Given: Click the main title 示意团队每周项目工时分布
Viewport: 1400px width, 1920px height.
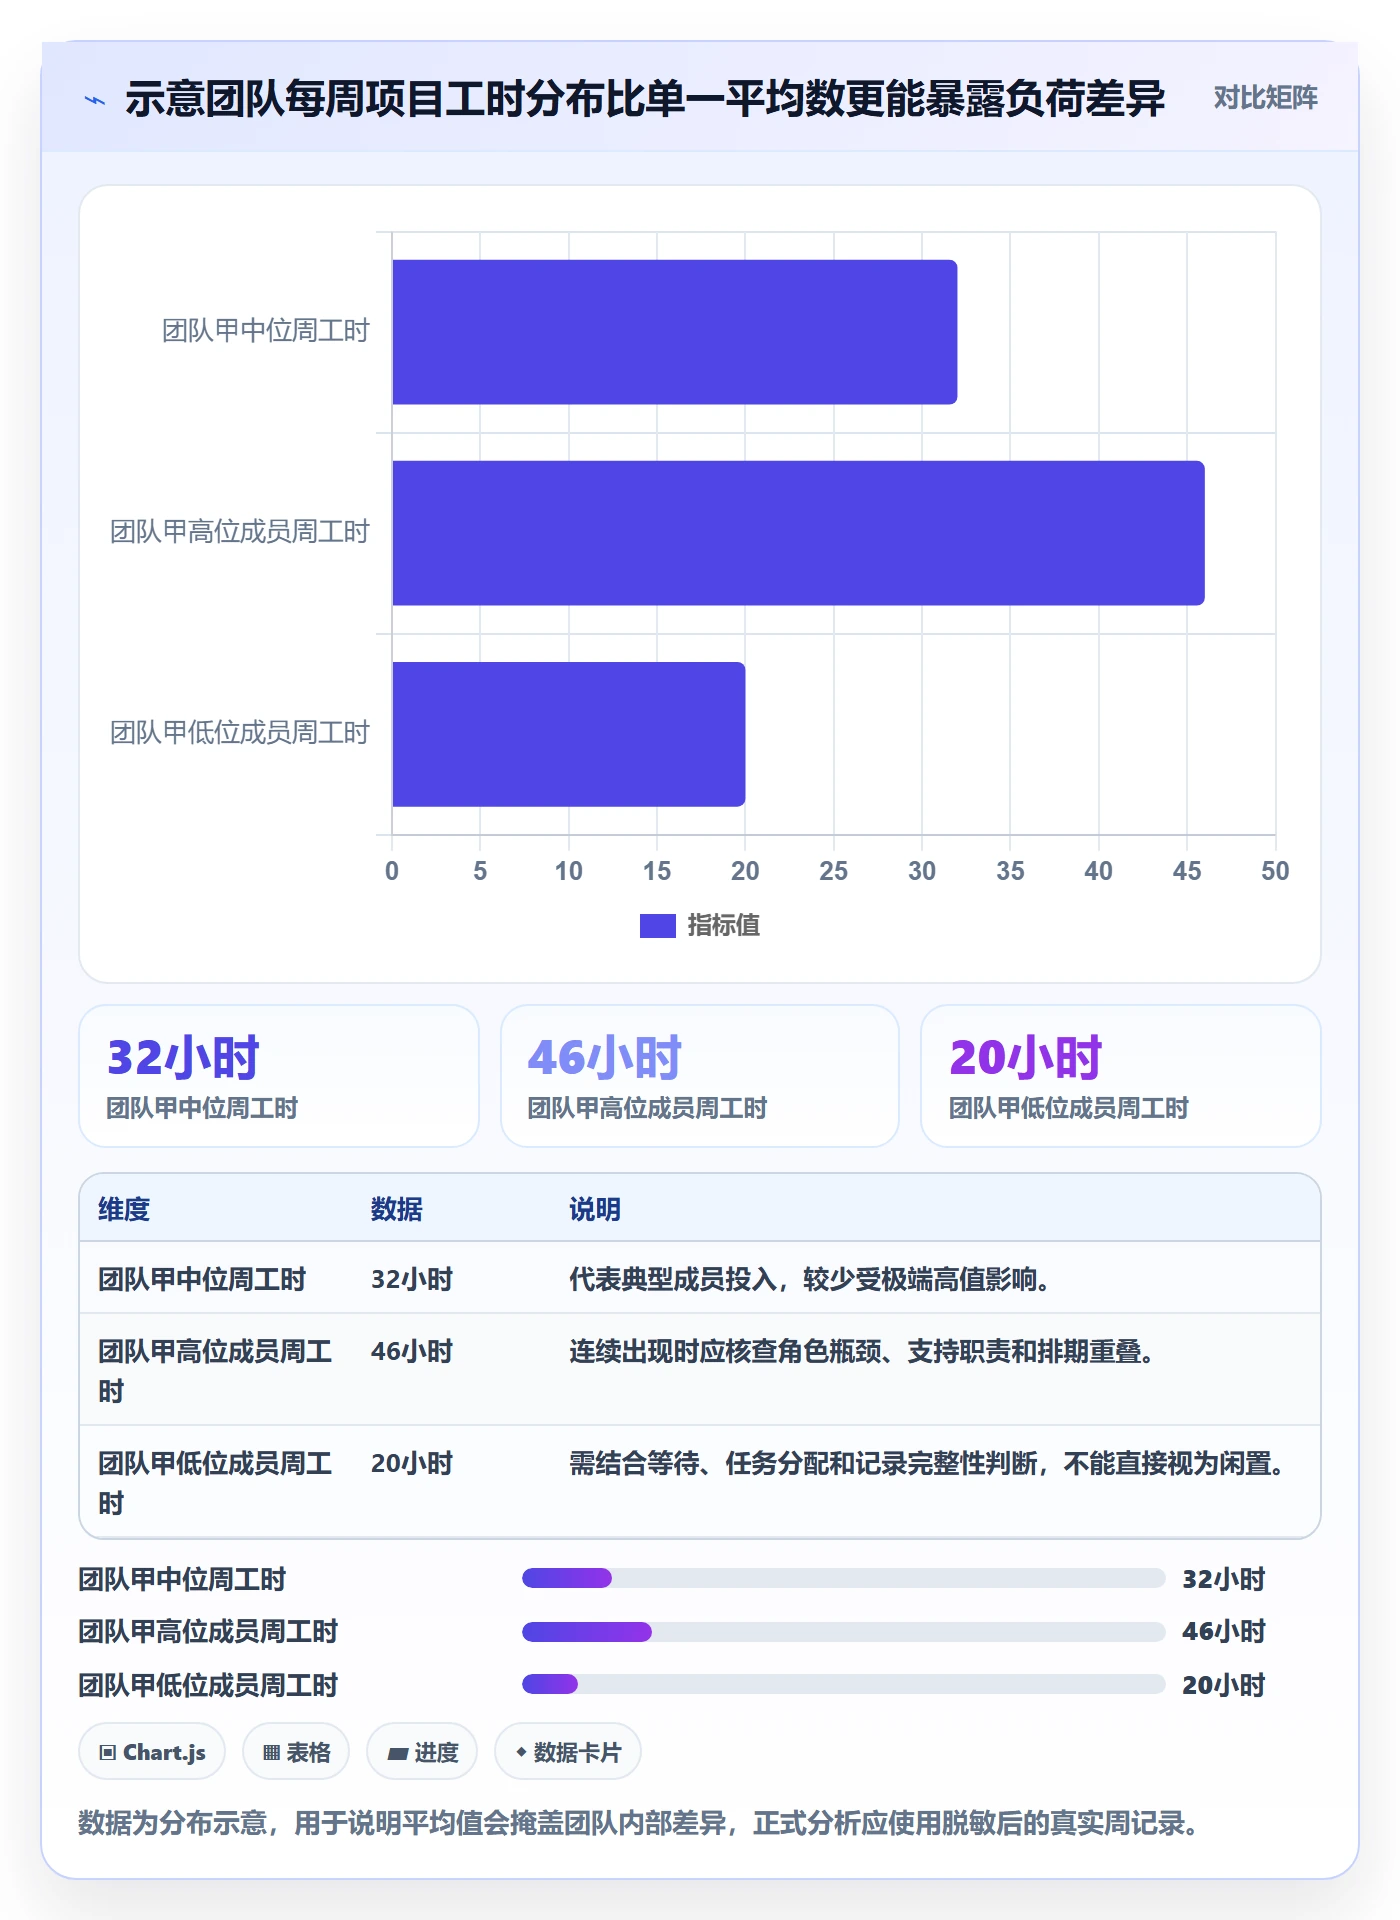Looking at the screenshot, I should pyautogui.click(x=645, y=99).
